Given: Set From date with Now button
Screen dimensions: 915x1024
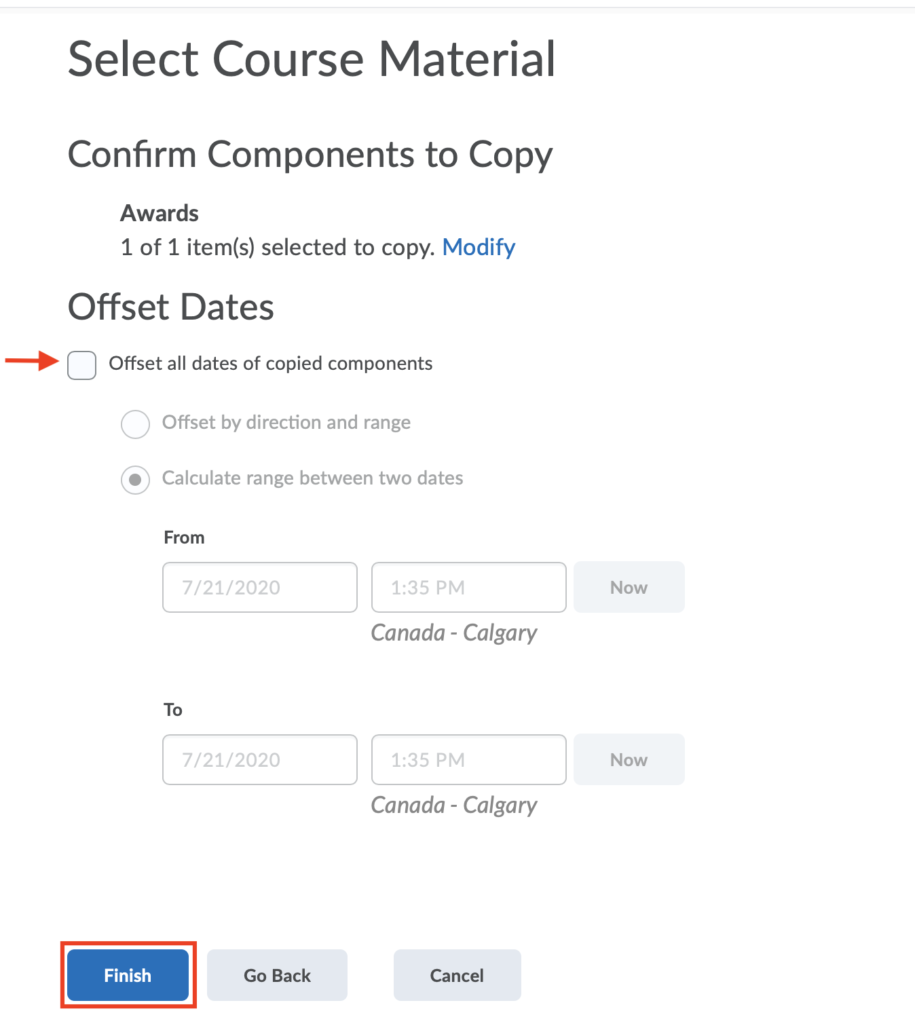Looking at the screenshot, I should coord(629,587).
